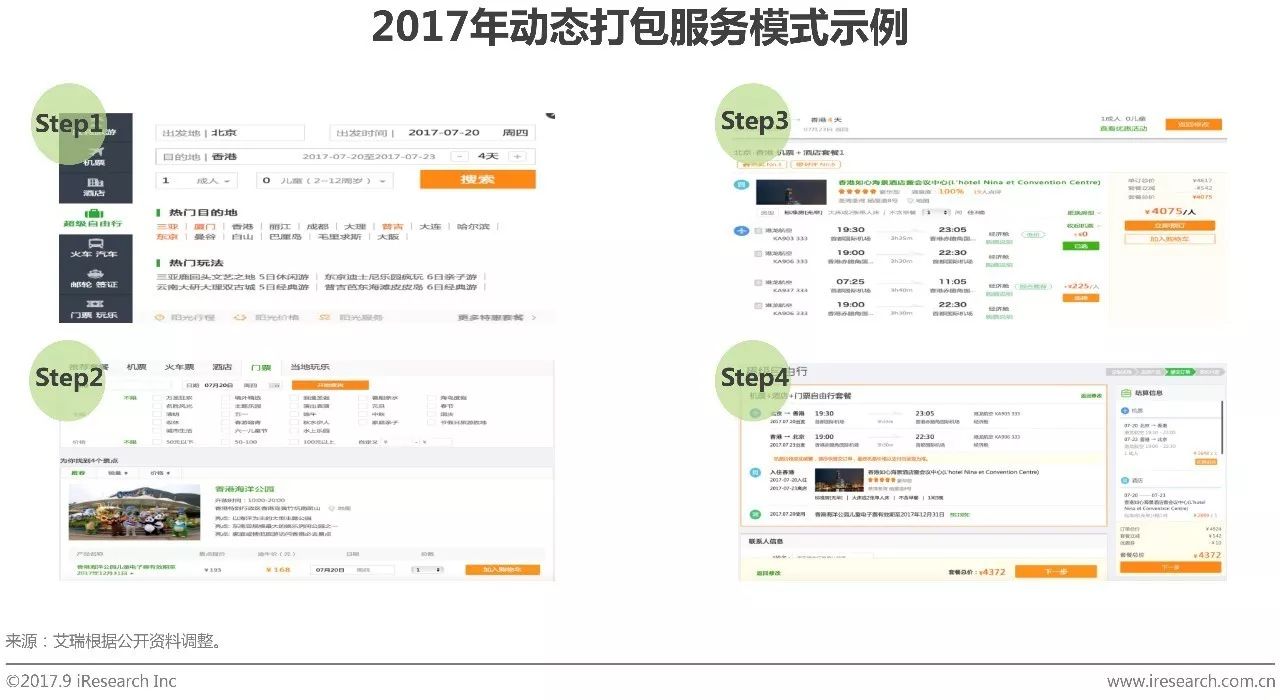
Task: Click the 丽江 hot destination link
Action: (280, 227)
